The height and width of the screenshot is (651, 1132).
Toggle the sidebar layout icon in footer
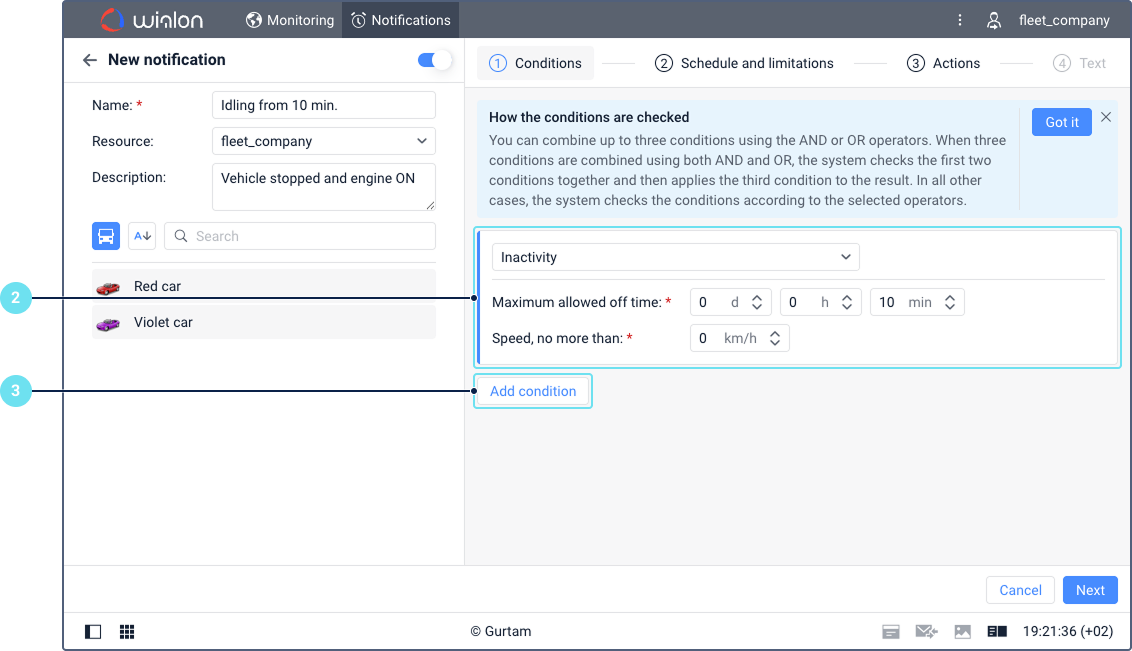(x=93, y=632)
